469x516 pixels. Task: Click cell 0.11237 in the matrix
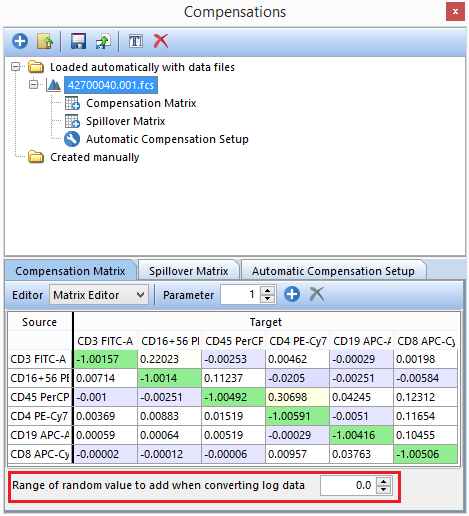(233, 378)
